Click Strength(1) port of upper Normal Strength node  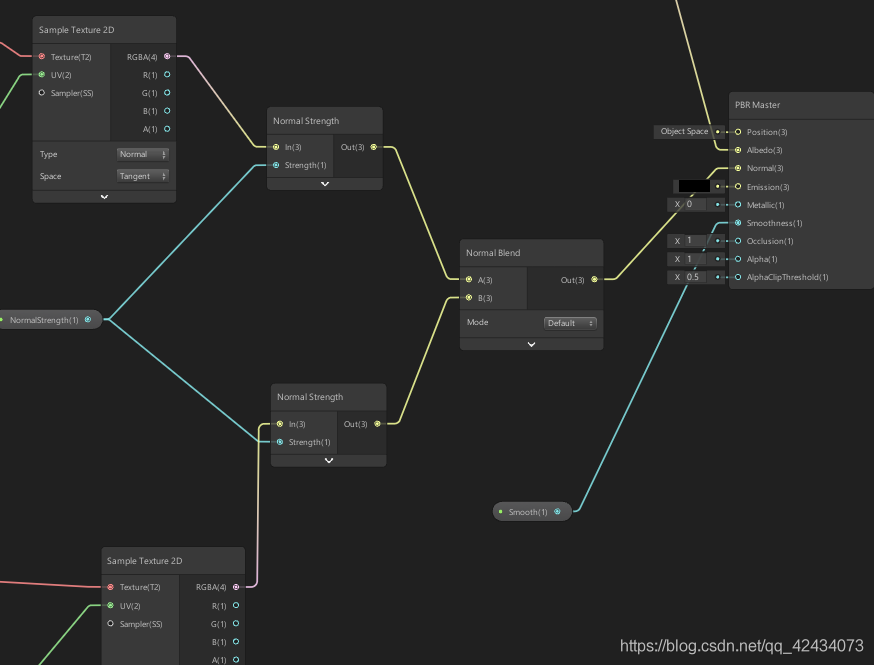point(276,165)
